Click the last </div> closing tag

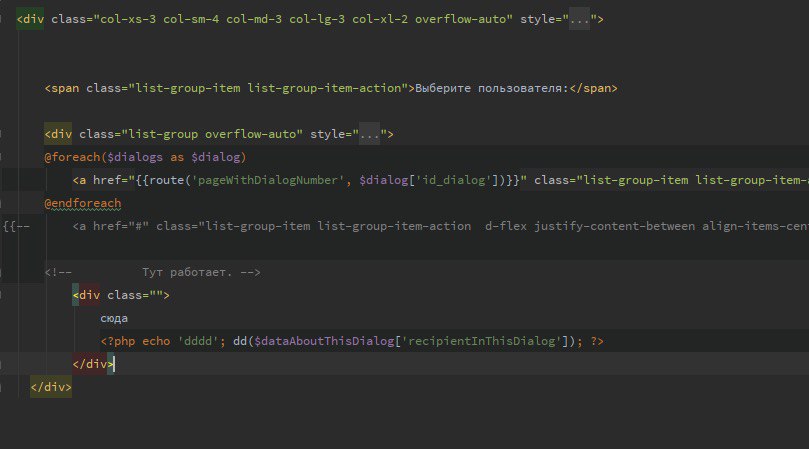(x=51, y=387)
